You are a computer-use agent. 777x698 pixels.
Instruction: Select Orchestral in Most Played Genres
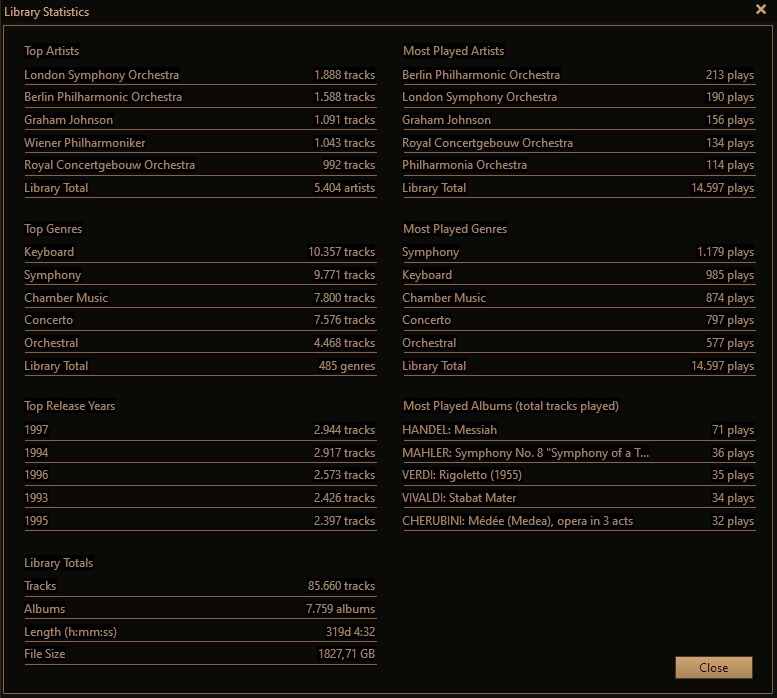pyautogui.click(x=429, y=343)
